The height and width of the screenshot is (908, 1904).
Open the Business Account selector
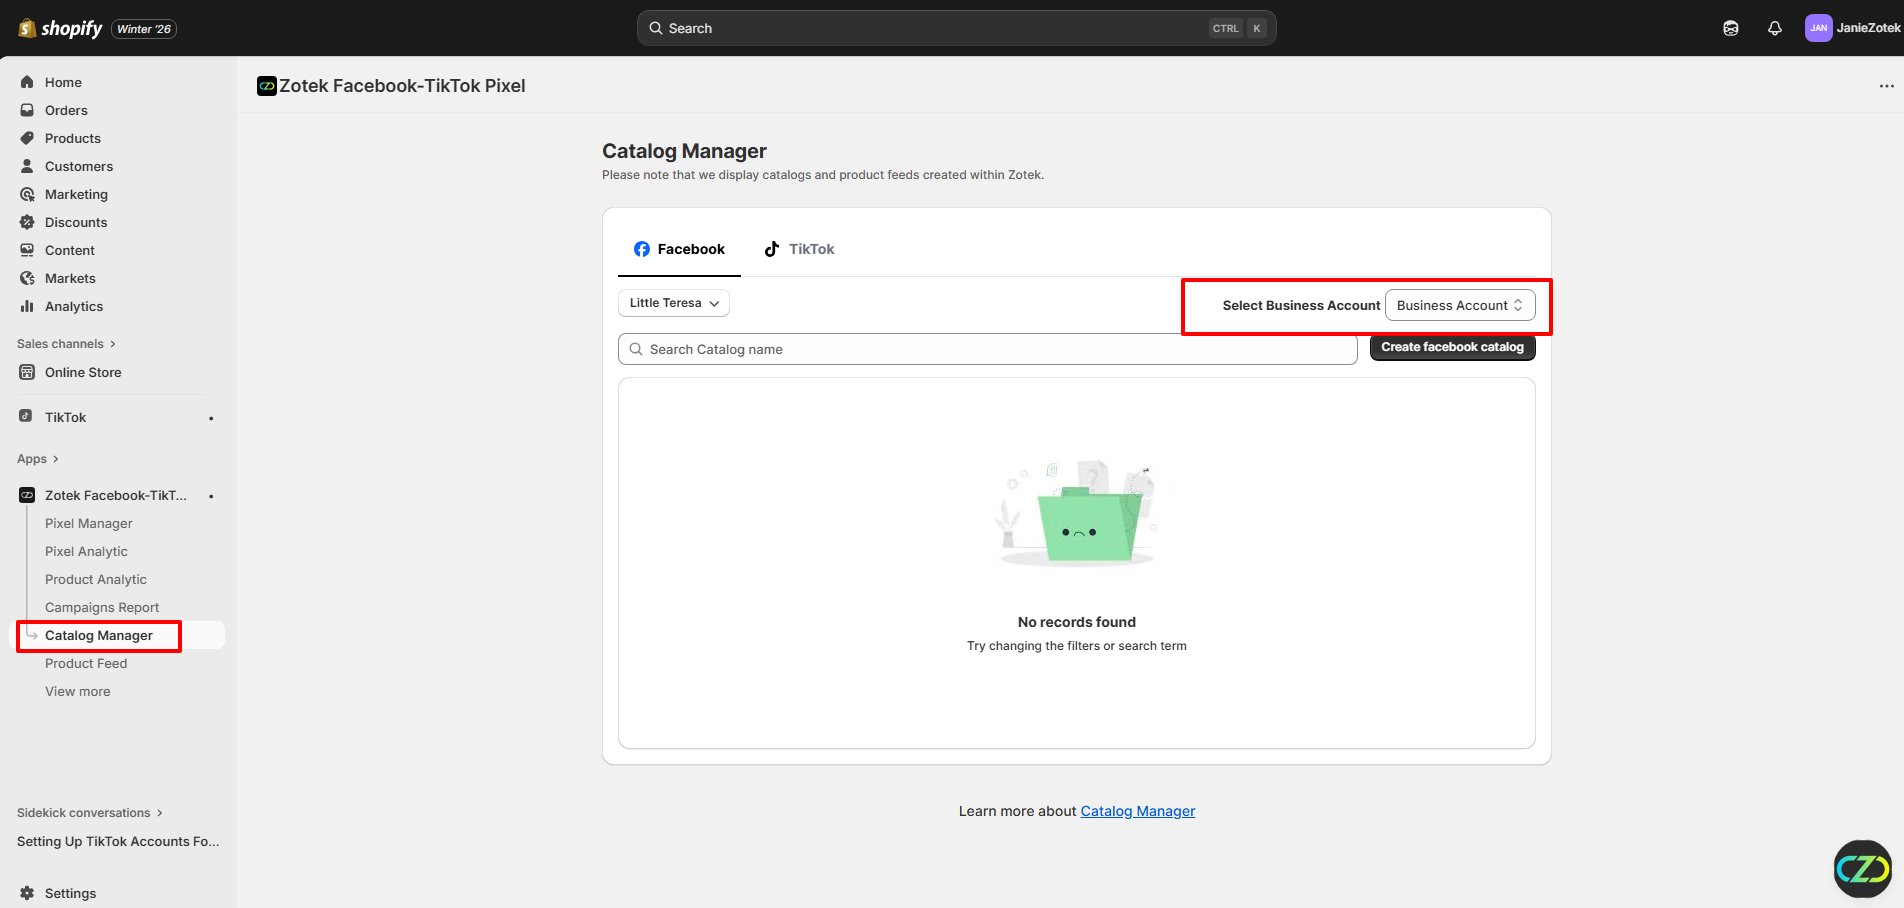1459,306
